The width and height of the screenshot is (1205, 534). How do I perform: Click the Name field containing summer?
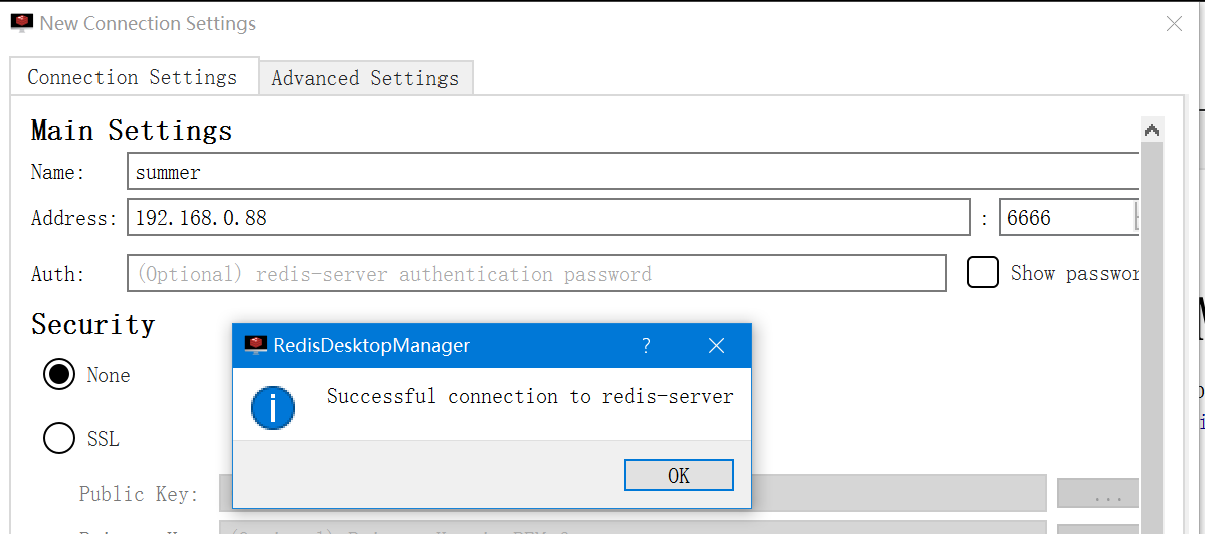click(x=632, y=172)
